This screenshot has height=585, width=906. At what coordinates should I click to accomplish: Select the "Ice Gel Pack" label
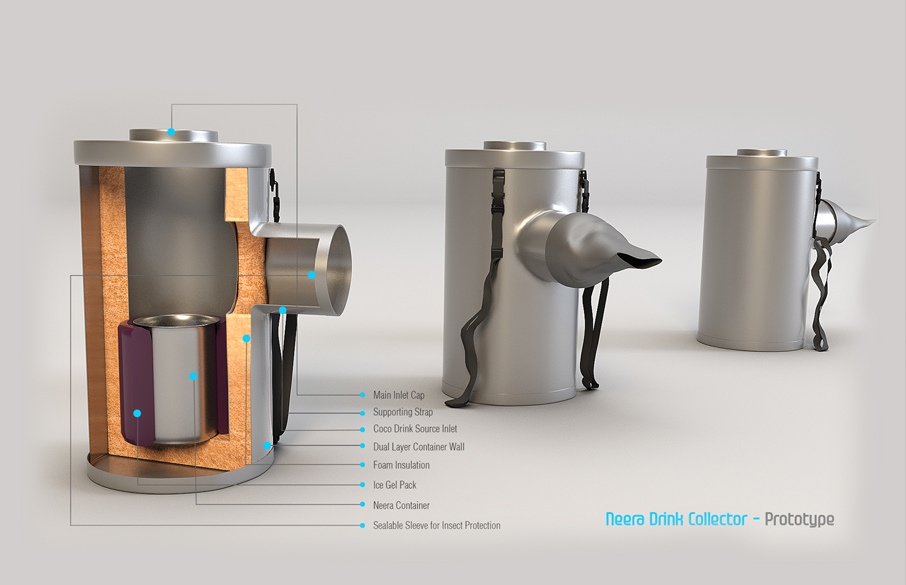click(x=394, y=485)
